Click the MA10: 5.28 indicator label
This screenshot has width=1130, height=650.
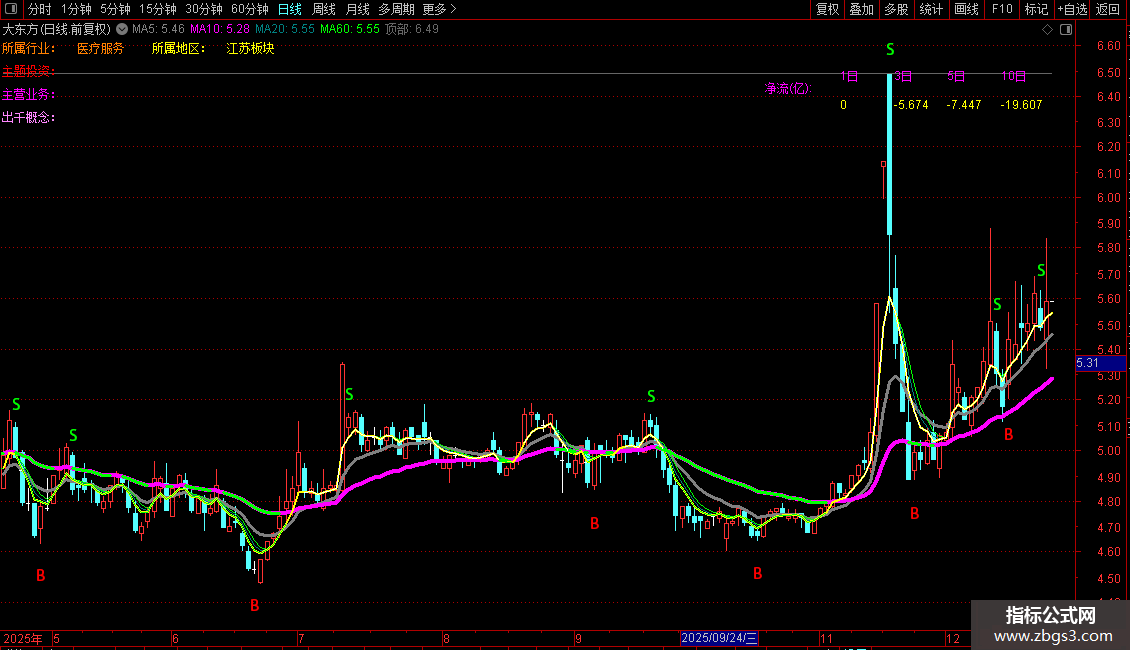coord(220,29)
